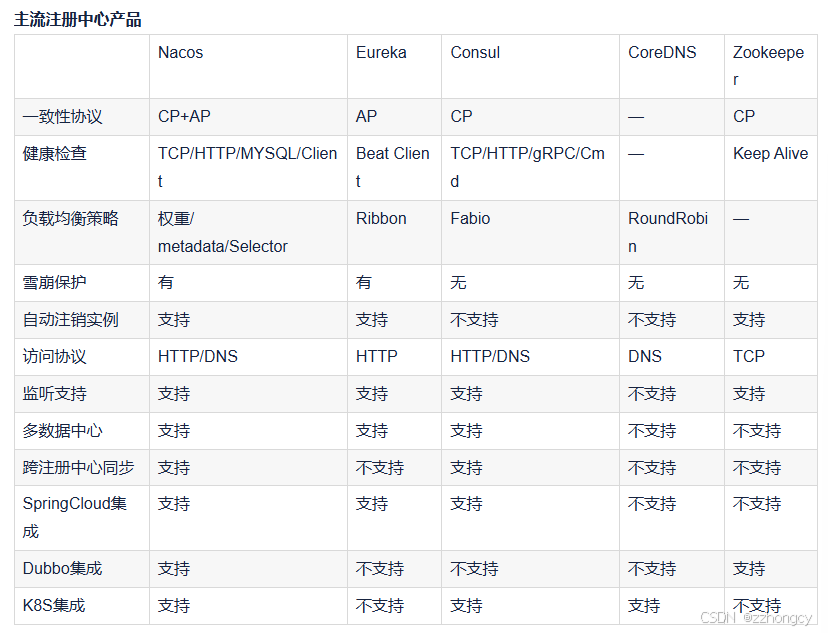This screenshot has height=633, width=828.
Task: Click 支持 for Eureka in SpringCloud集成 row
Action: coord(372,504)
